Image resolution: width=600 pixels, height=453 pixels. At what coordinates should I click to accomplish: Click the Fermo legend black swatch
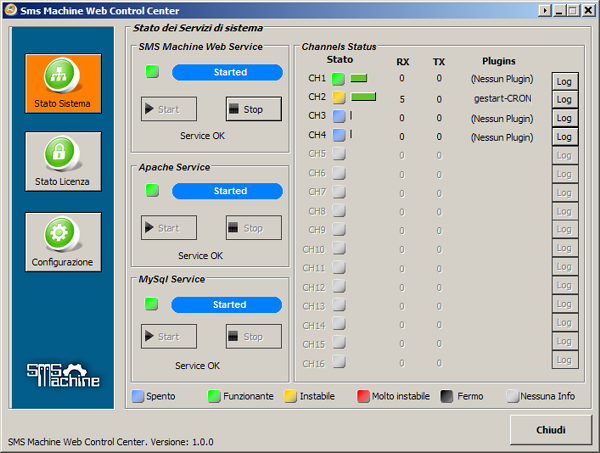click(447, 396)
